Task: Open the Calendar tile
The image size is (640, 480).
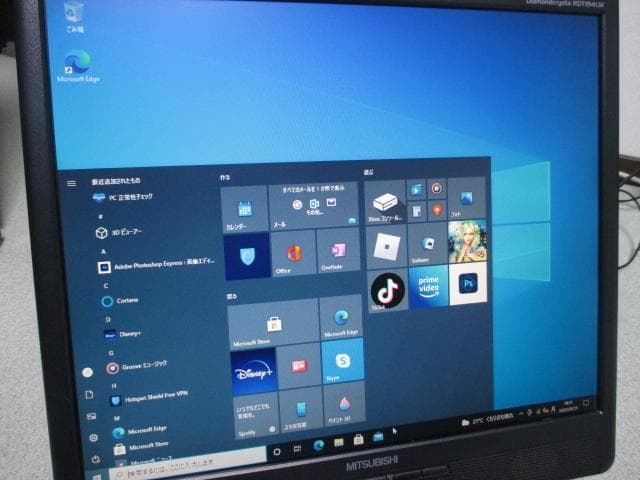Action: click(x=244, y=209)
